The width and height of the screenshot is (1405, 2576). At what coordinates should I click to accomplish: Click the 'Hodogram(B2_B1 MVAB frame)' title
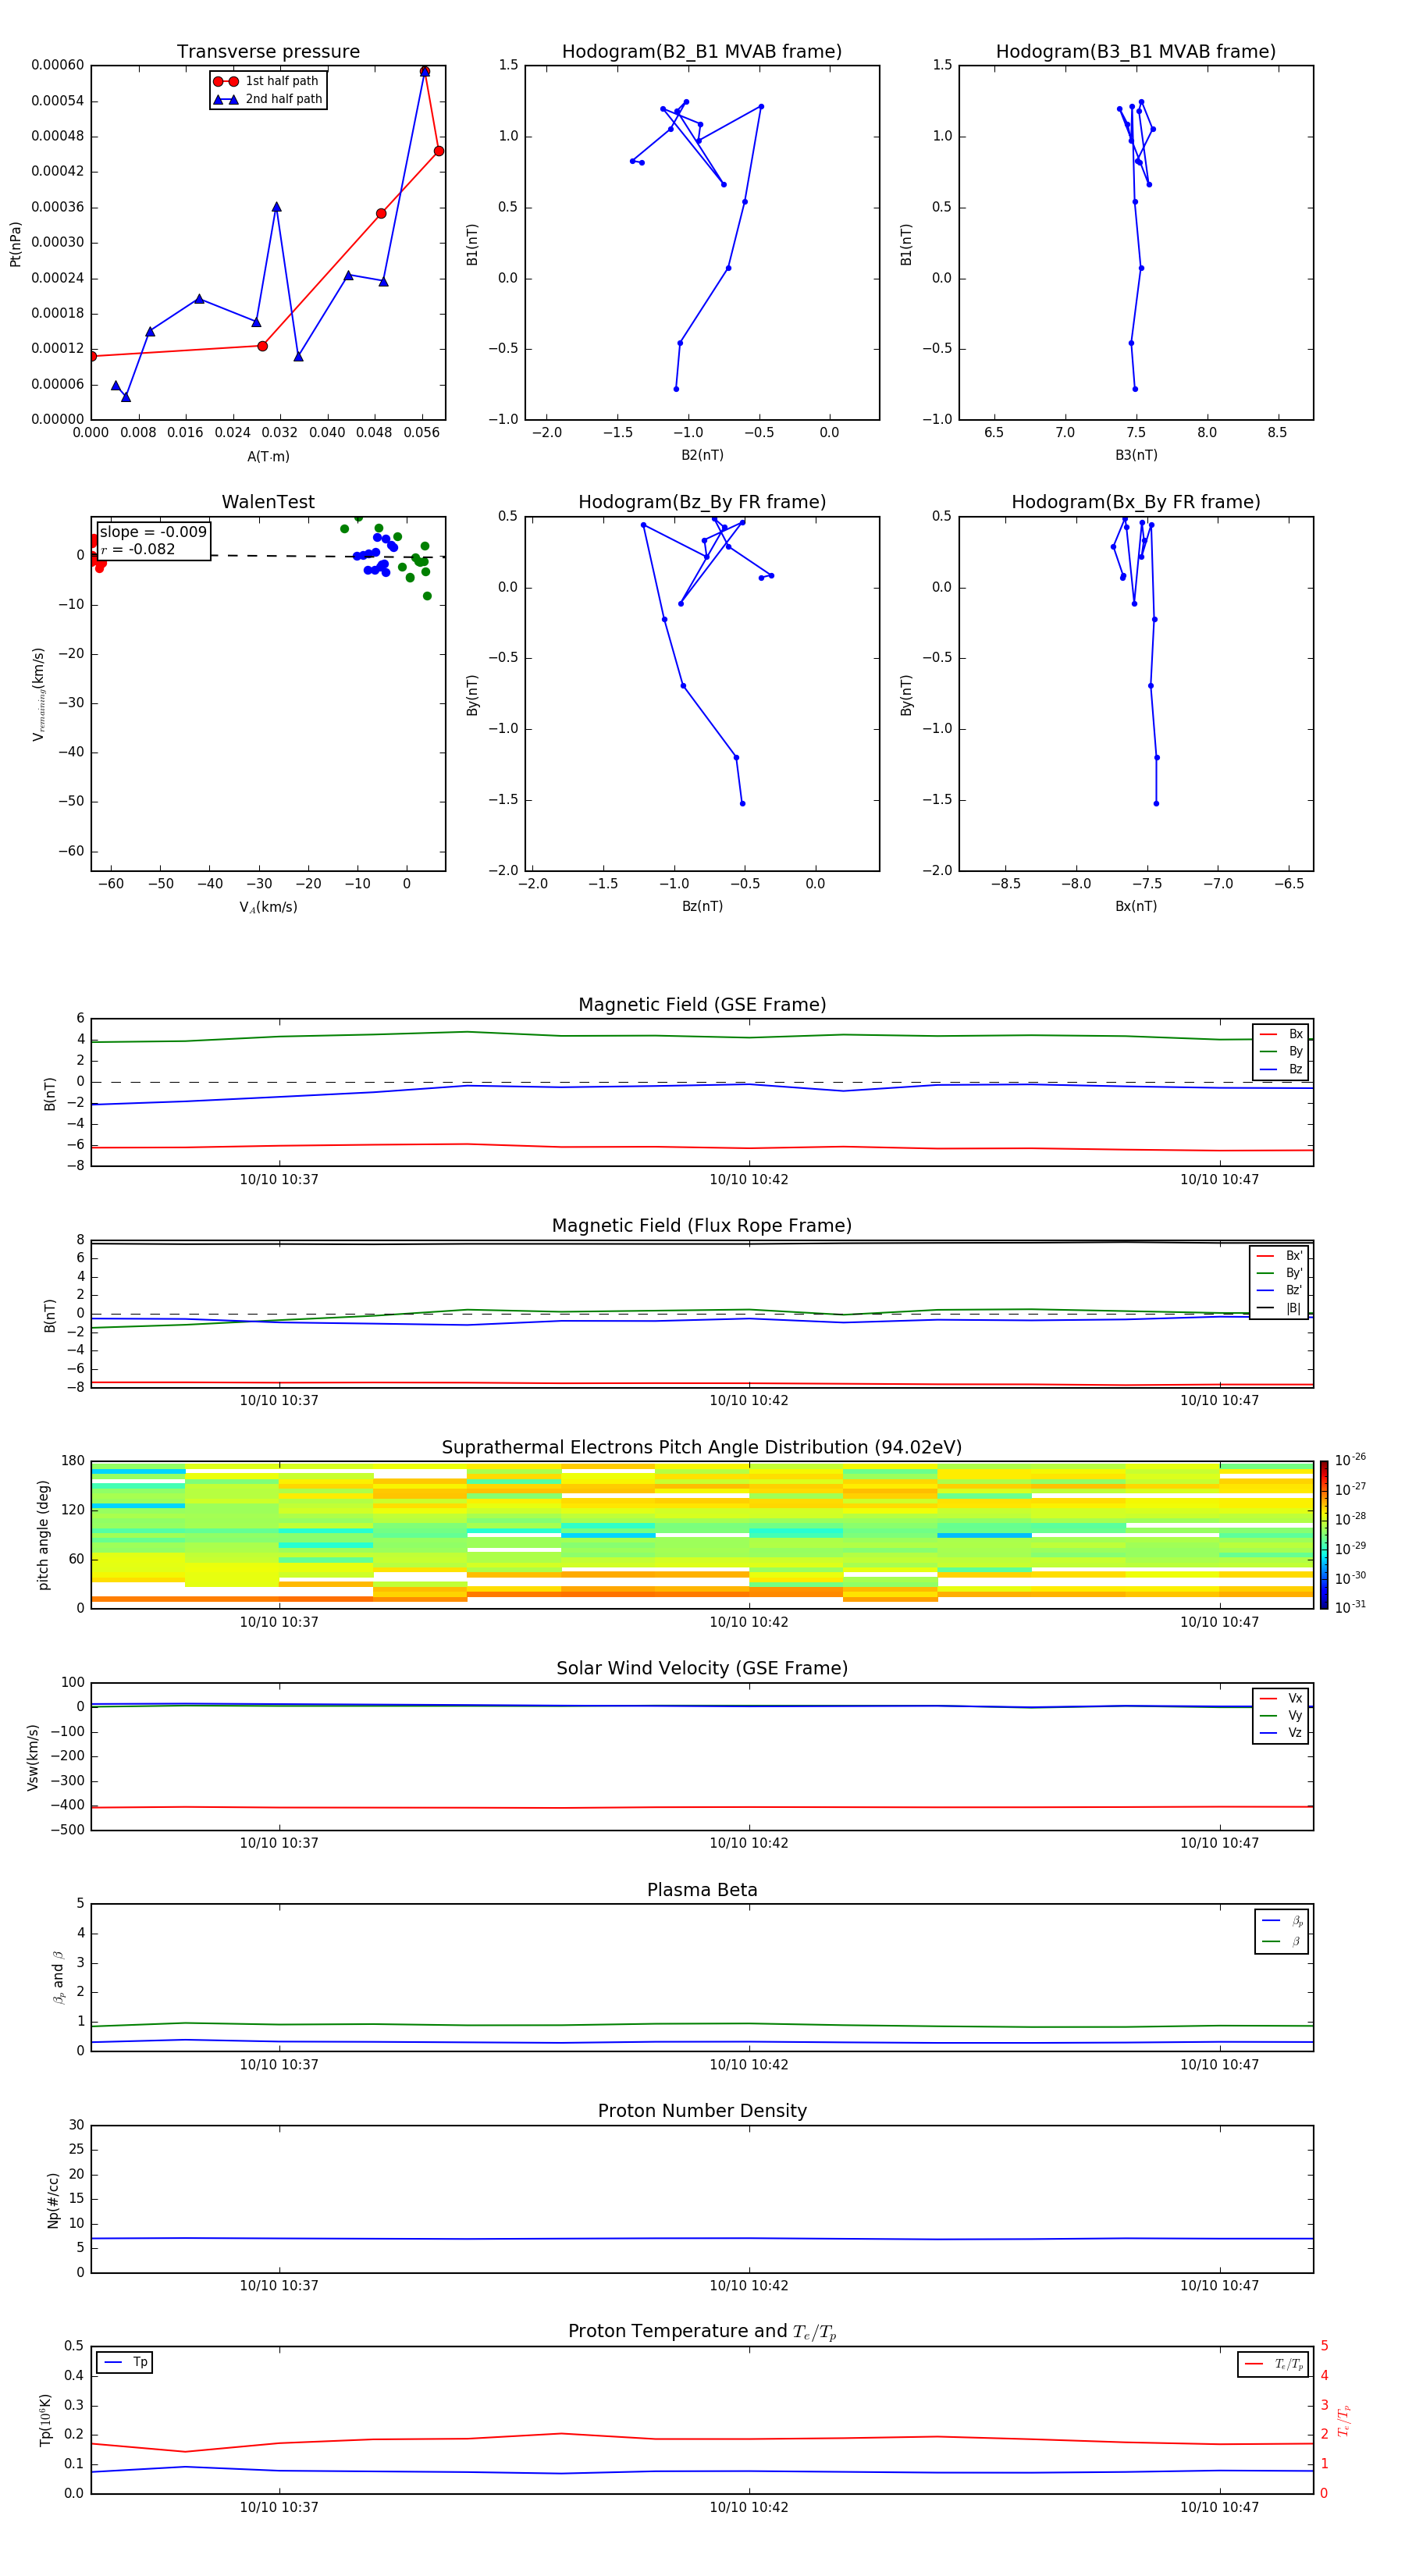[x=702, y=52]
